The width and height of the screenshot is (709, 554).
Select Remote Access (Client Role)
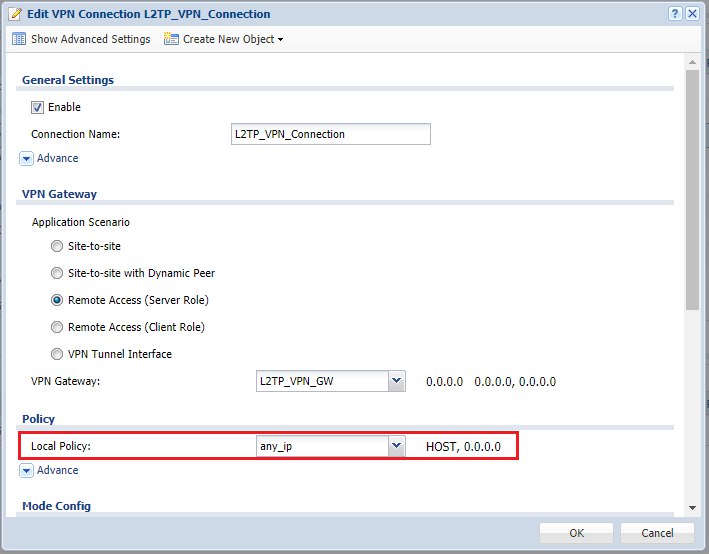(x=57, y=327)
